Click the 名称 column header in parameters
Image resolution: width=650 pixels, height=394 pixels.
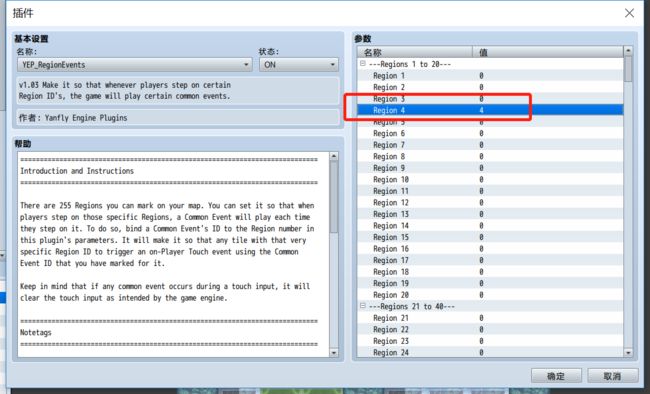click(415, 52)
